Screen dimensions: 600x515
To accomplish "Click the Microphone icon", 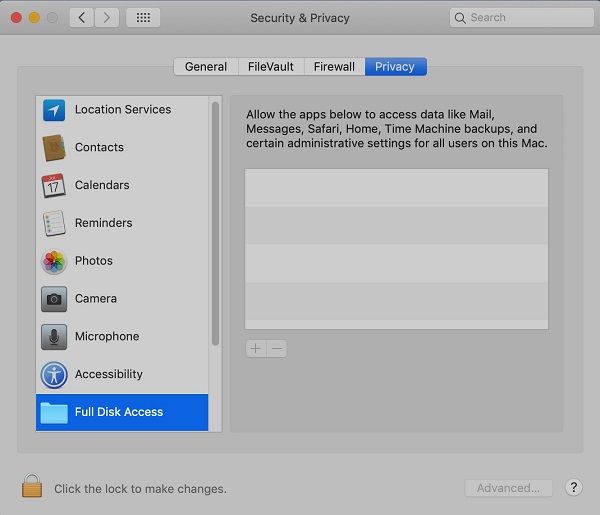I will (x=53, y=337).
